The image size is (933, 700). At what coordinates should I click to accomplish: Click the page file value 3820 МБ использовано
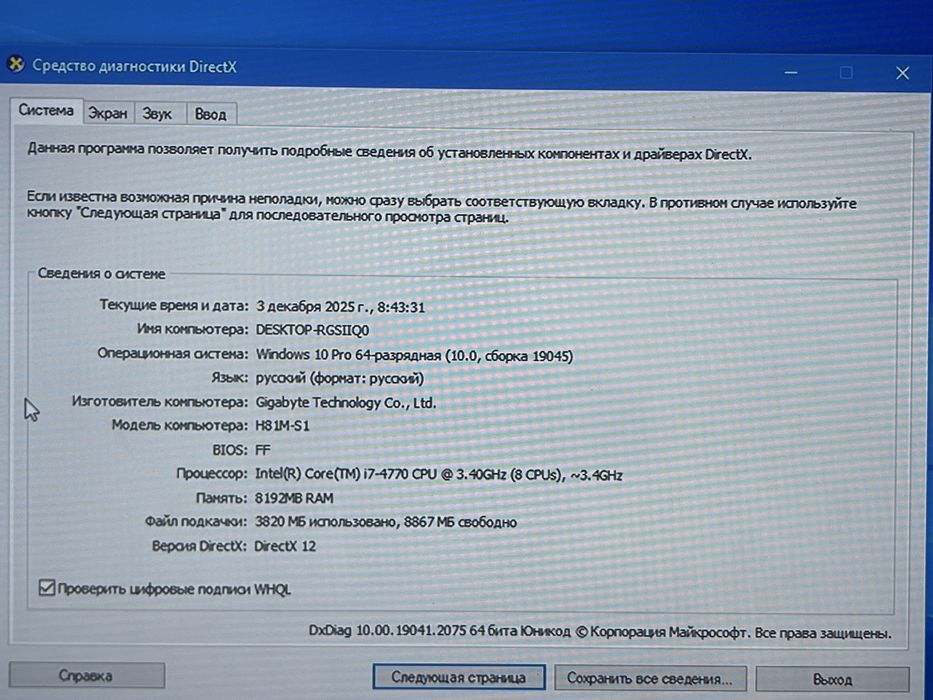click(386, 522)
